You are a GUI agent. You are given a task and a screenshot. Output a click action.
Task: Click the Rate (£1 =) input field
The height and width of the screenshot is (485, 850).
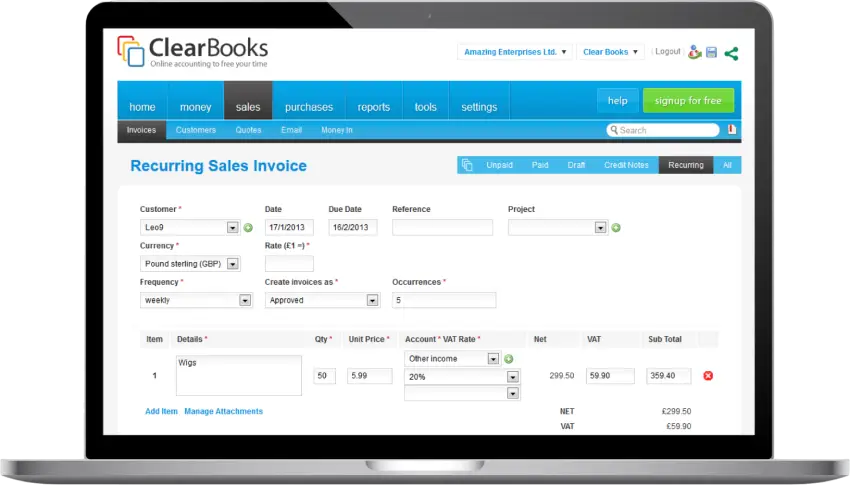click(x=289, y=264)
